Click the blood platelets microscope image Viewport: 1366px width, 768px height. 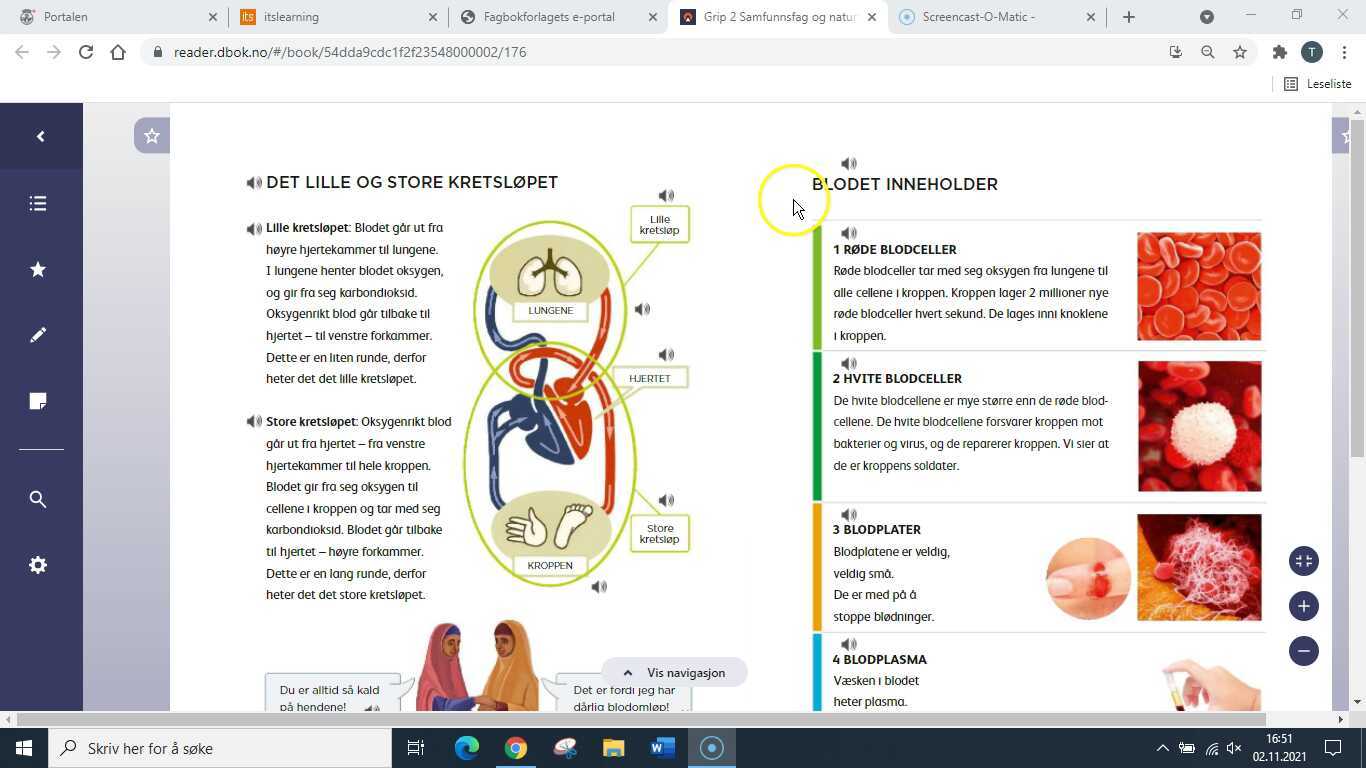pyautogui.click(x=1200, y=567)
